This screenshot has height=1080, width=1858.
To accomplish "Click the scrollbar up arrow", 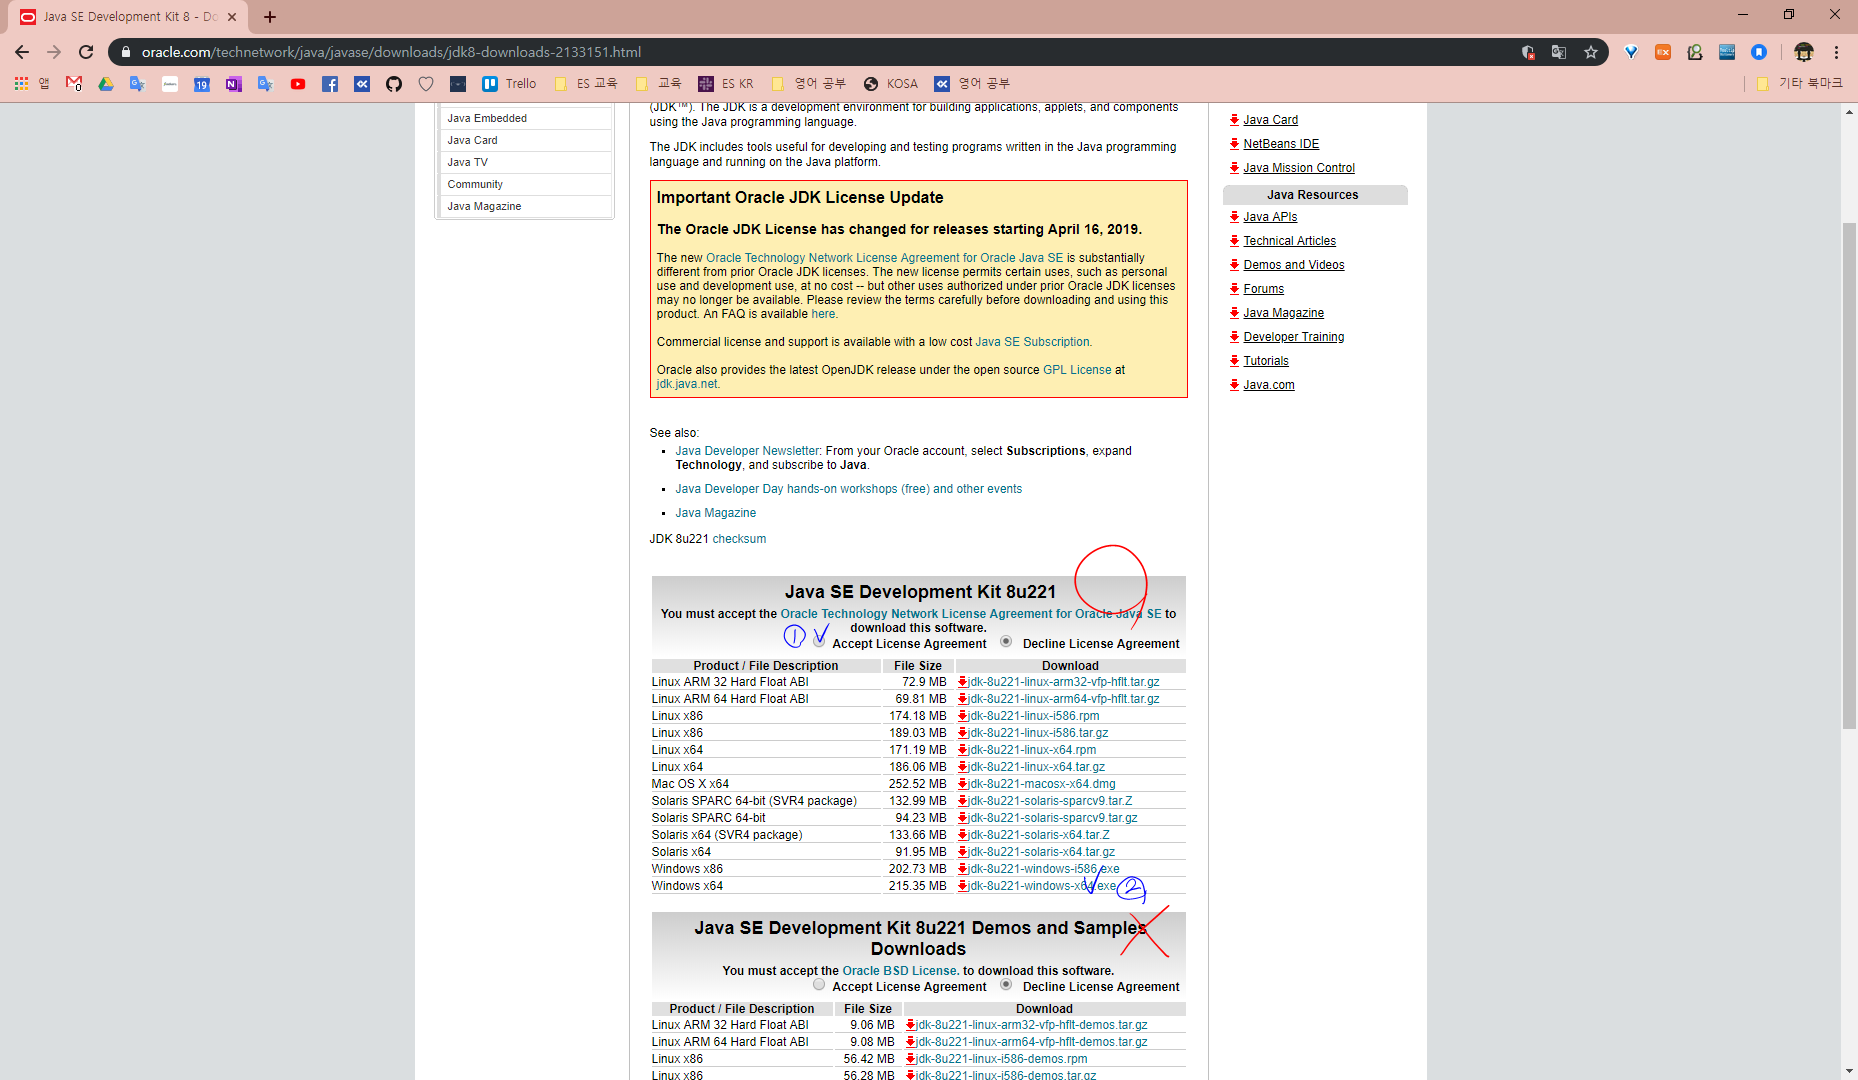I will (x=1849, y=111).
